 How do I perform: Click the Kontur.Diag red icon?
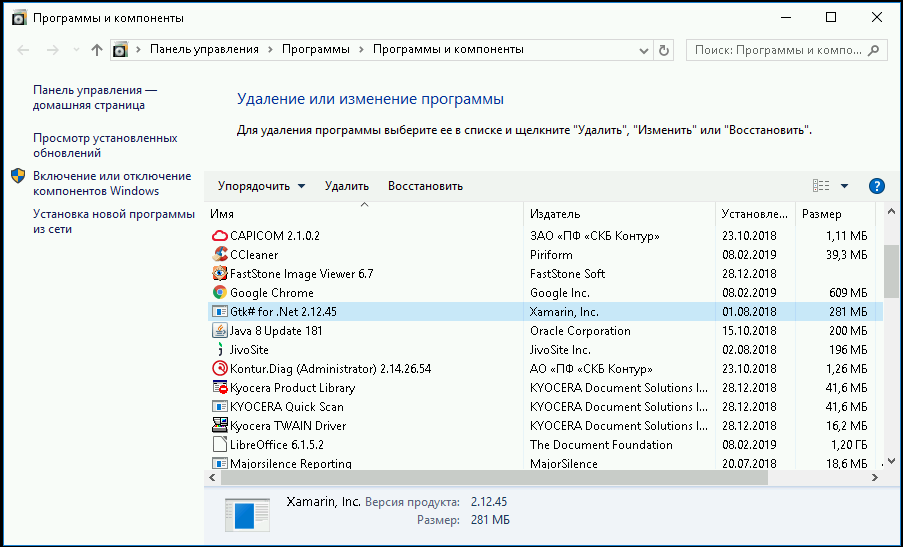(219, 369)
